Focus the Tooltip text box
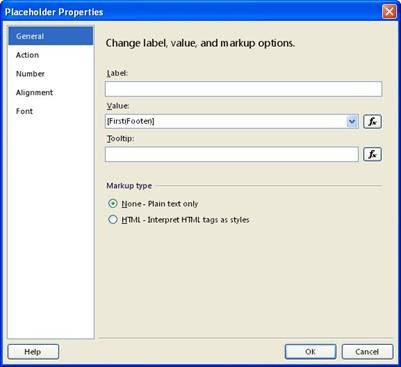401x367 pixels. 232,154
